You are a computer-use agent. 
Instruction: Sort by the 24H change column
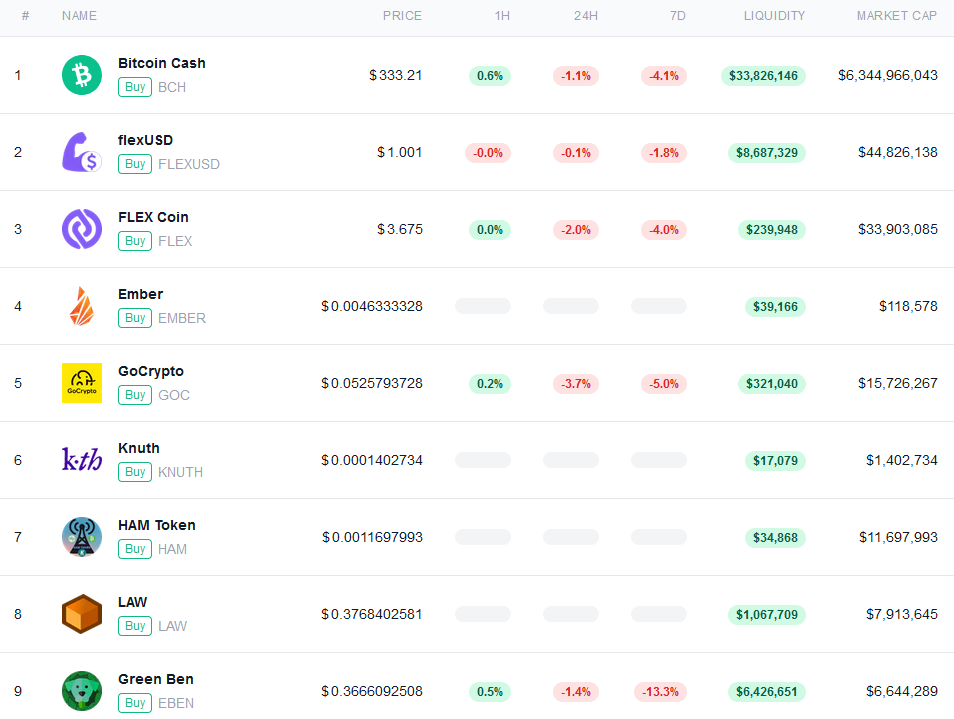(585, 16)
